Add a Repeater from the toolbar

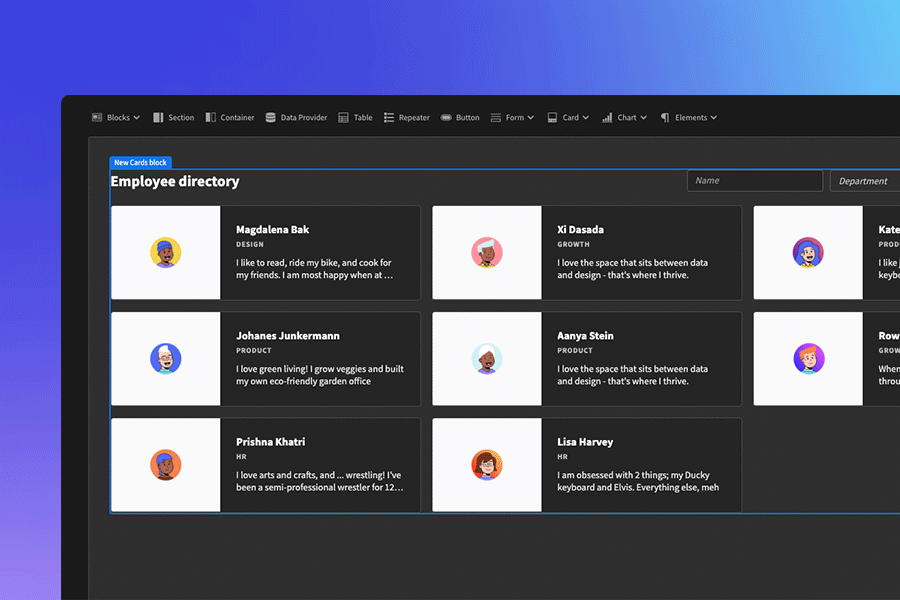pyautogui.click(x=406, y=117)
